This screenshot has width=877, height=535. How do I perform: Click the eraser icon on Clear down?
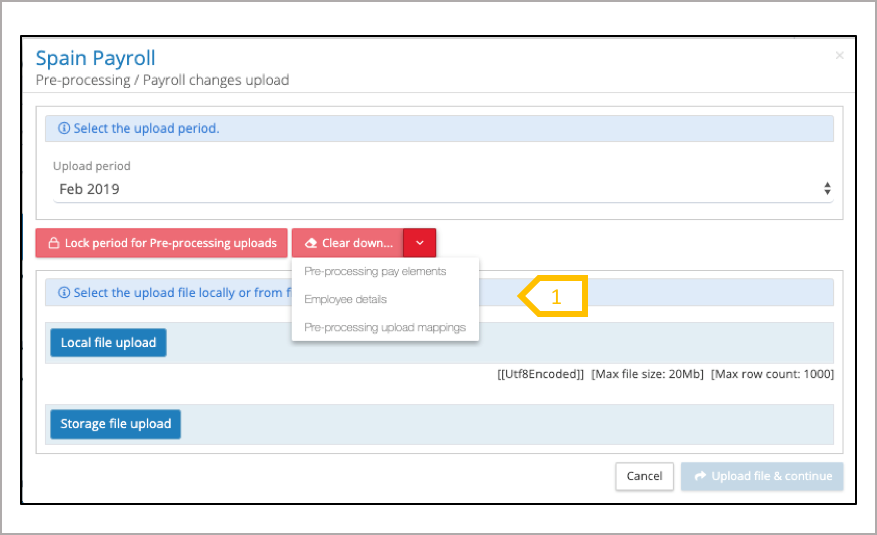tap(311, 243)
